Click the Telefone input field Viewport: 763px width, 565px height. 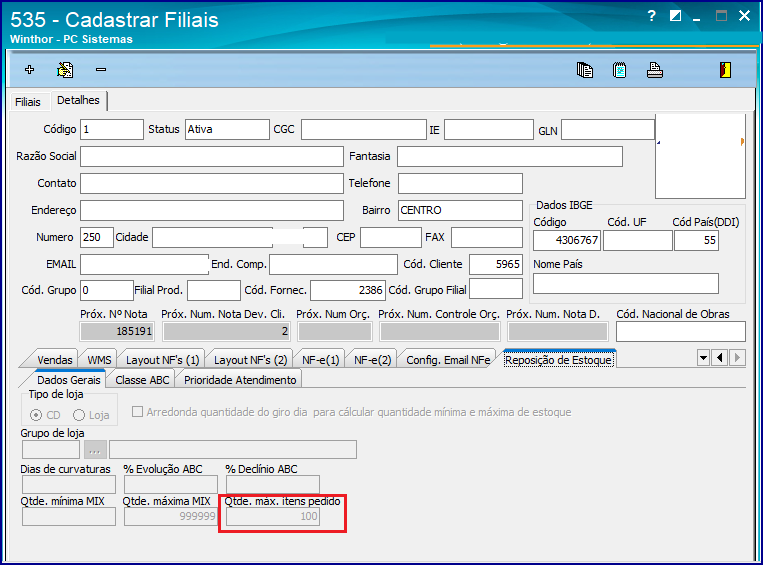coord(460,183)
